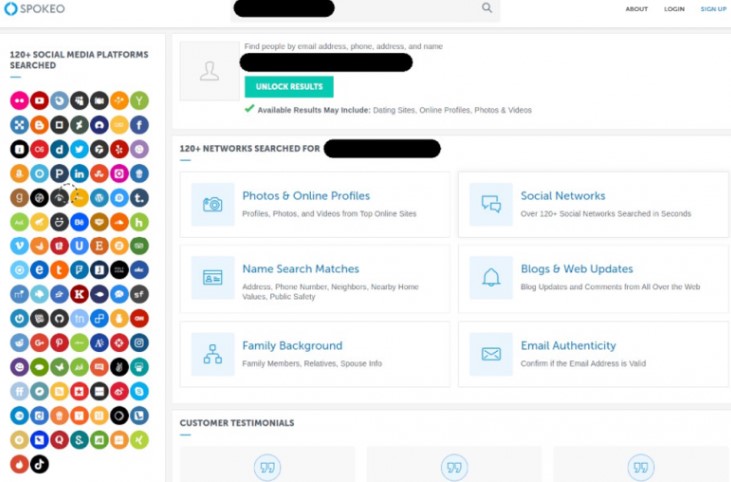Click the brown Goodreads g icon
Viewport: 731px width, 482px height.
tap(19, 198)
